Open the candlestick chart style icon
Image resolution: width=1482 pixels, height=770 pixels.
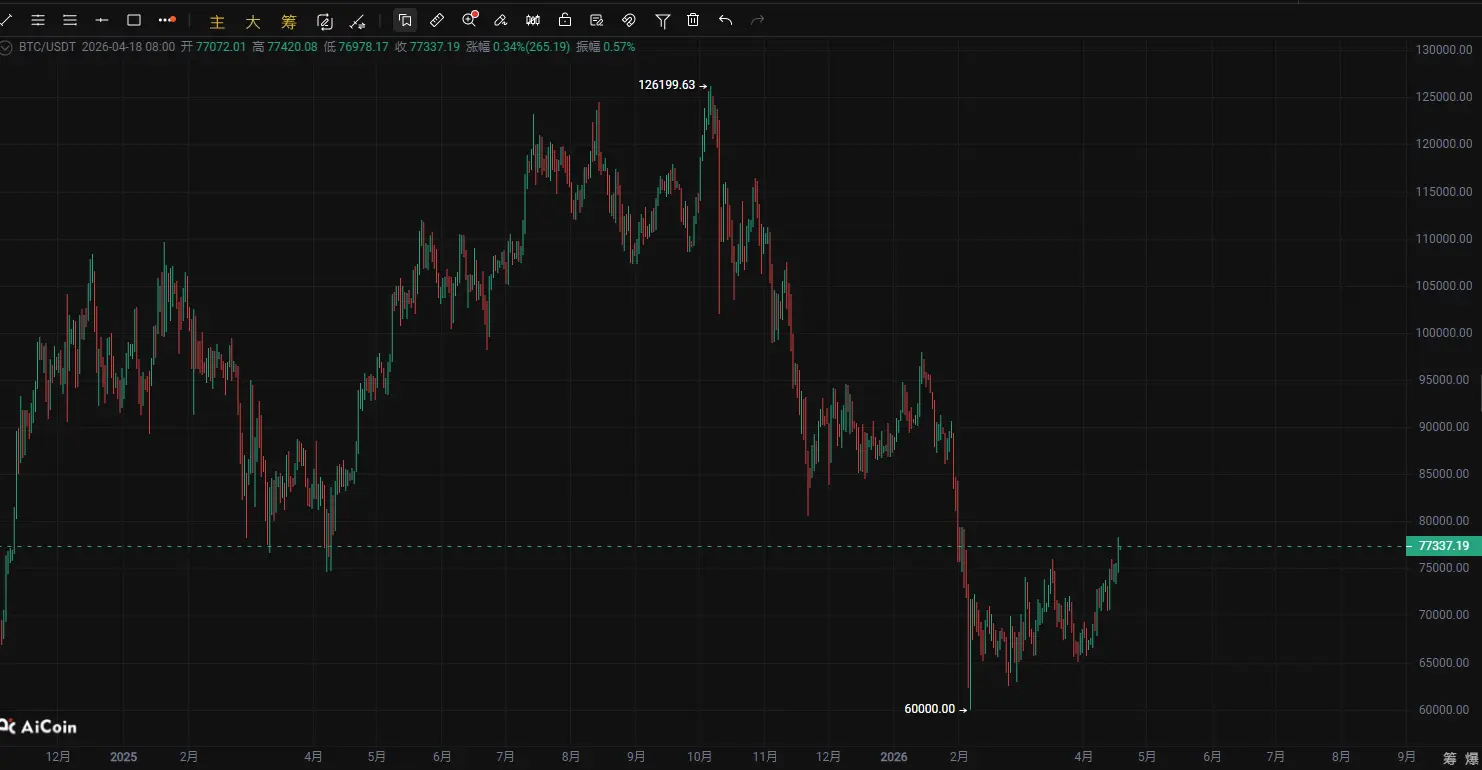[533, 20]
